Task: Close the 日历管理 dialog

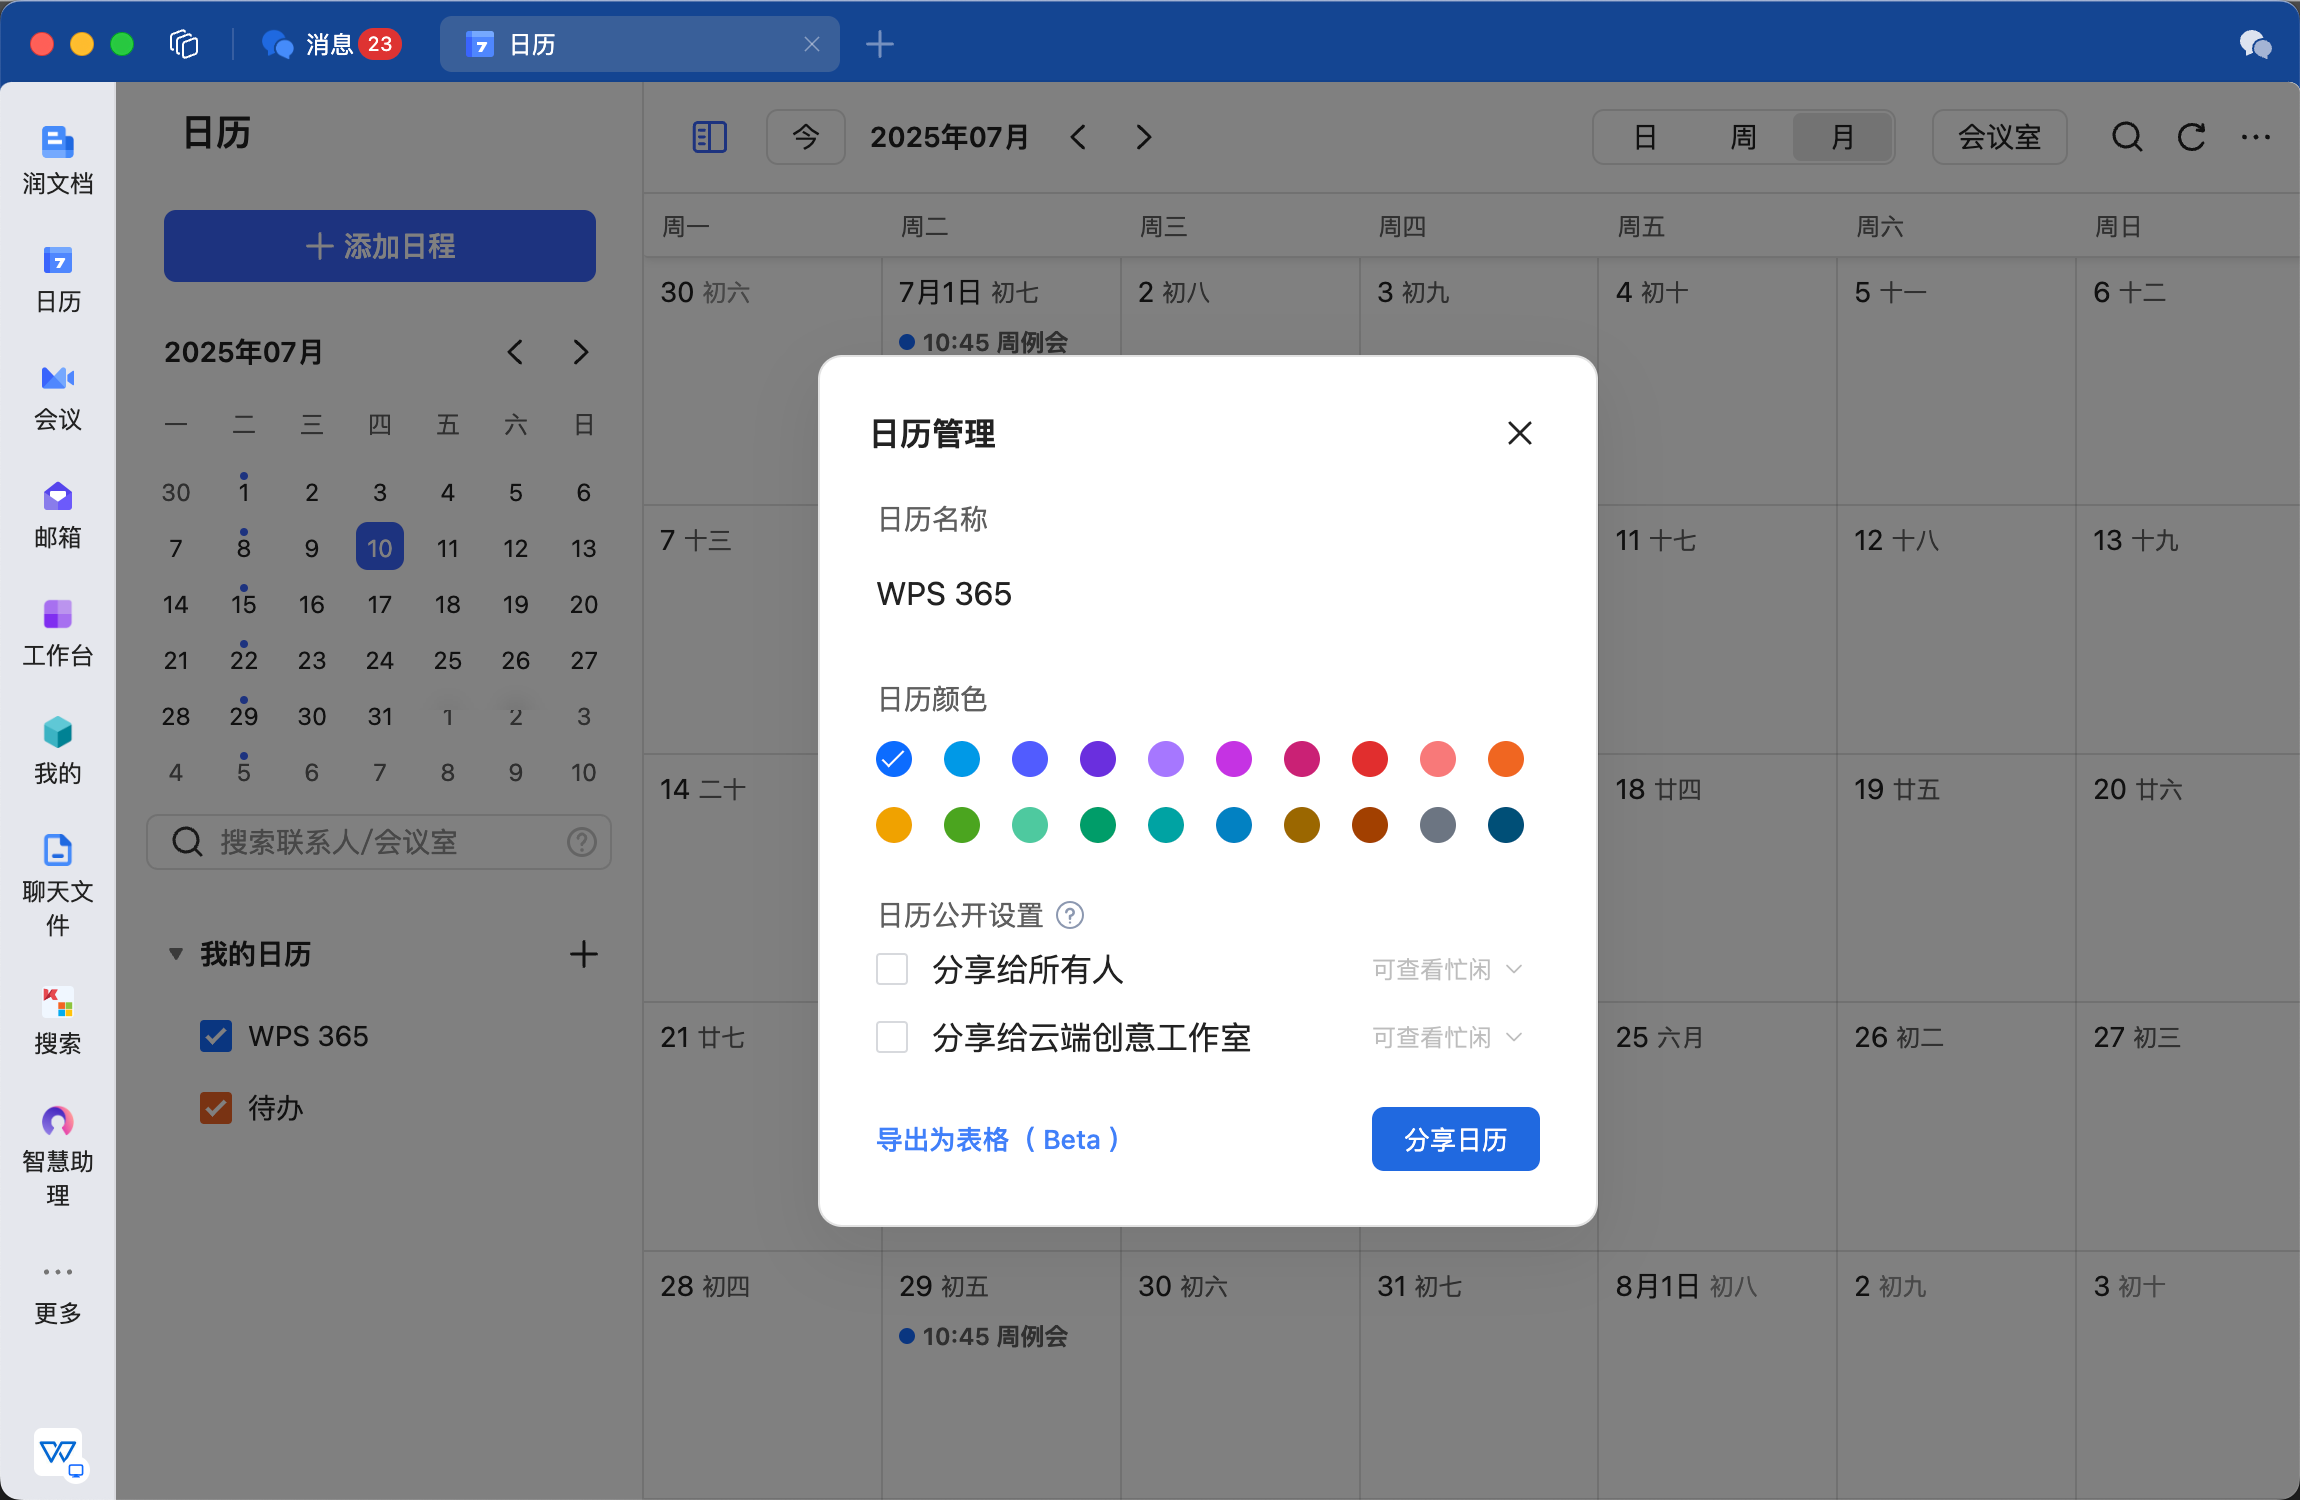Action: coord(1520,433)
